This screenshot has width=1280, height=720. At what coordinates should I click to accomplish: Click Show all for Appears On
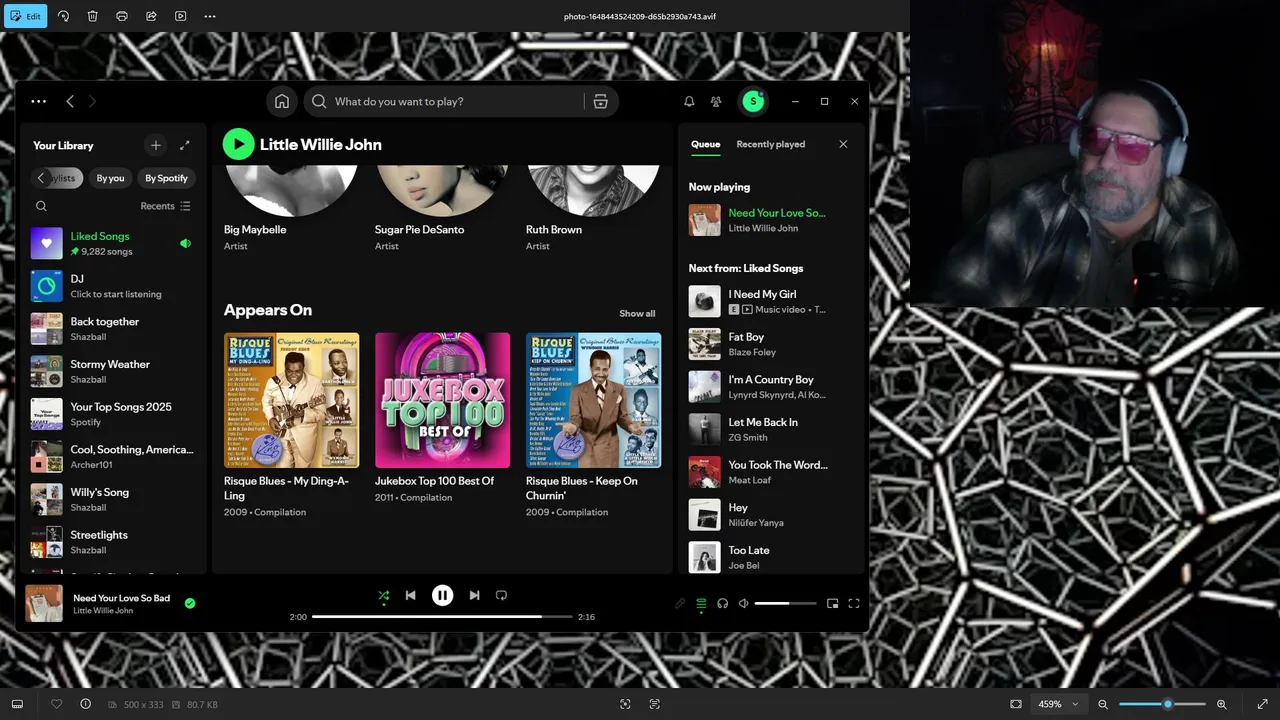tap(637, 313)
